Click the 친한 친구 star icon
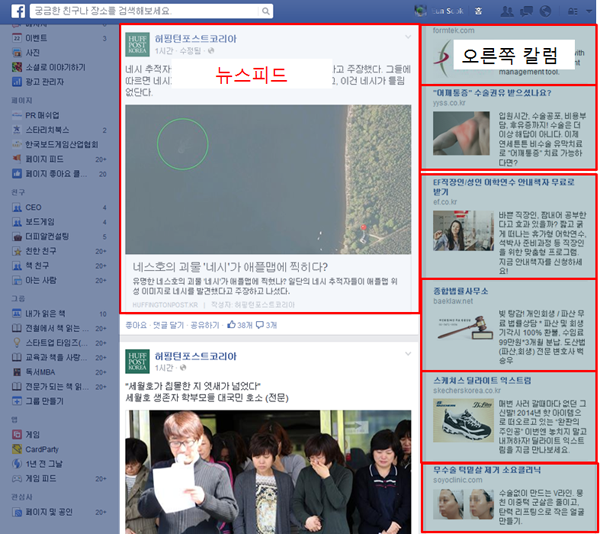The width and height of the screenshot is (600, 534). click(x=17, y=251)
